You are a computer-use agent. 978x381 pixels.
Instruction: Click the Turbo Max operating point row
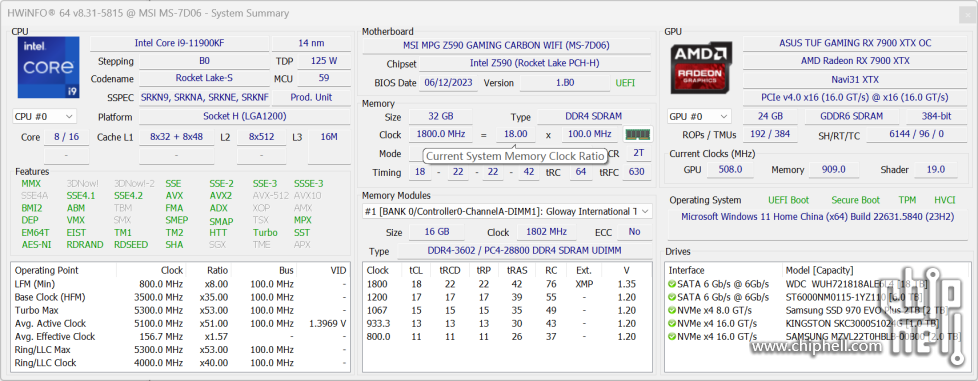(x=180, y=310)
